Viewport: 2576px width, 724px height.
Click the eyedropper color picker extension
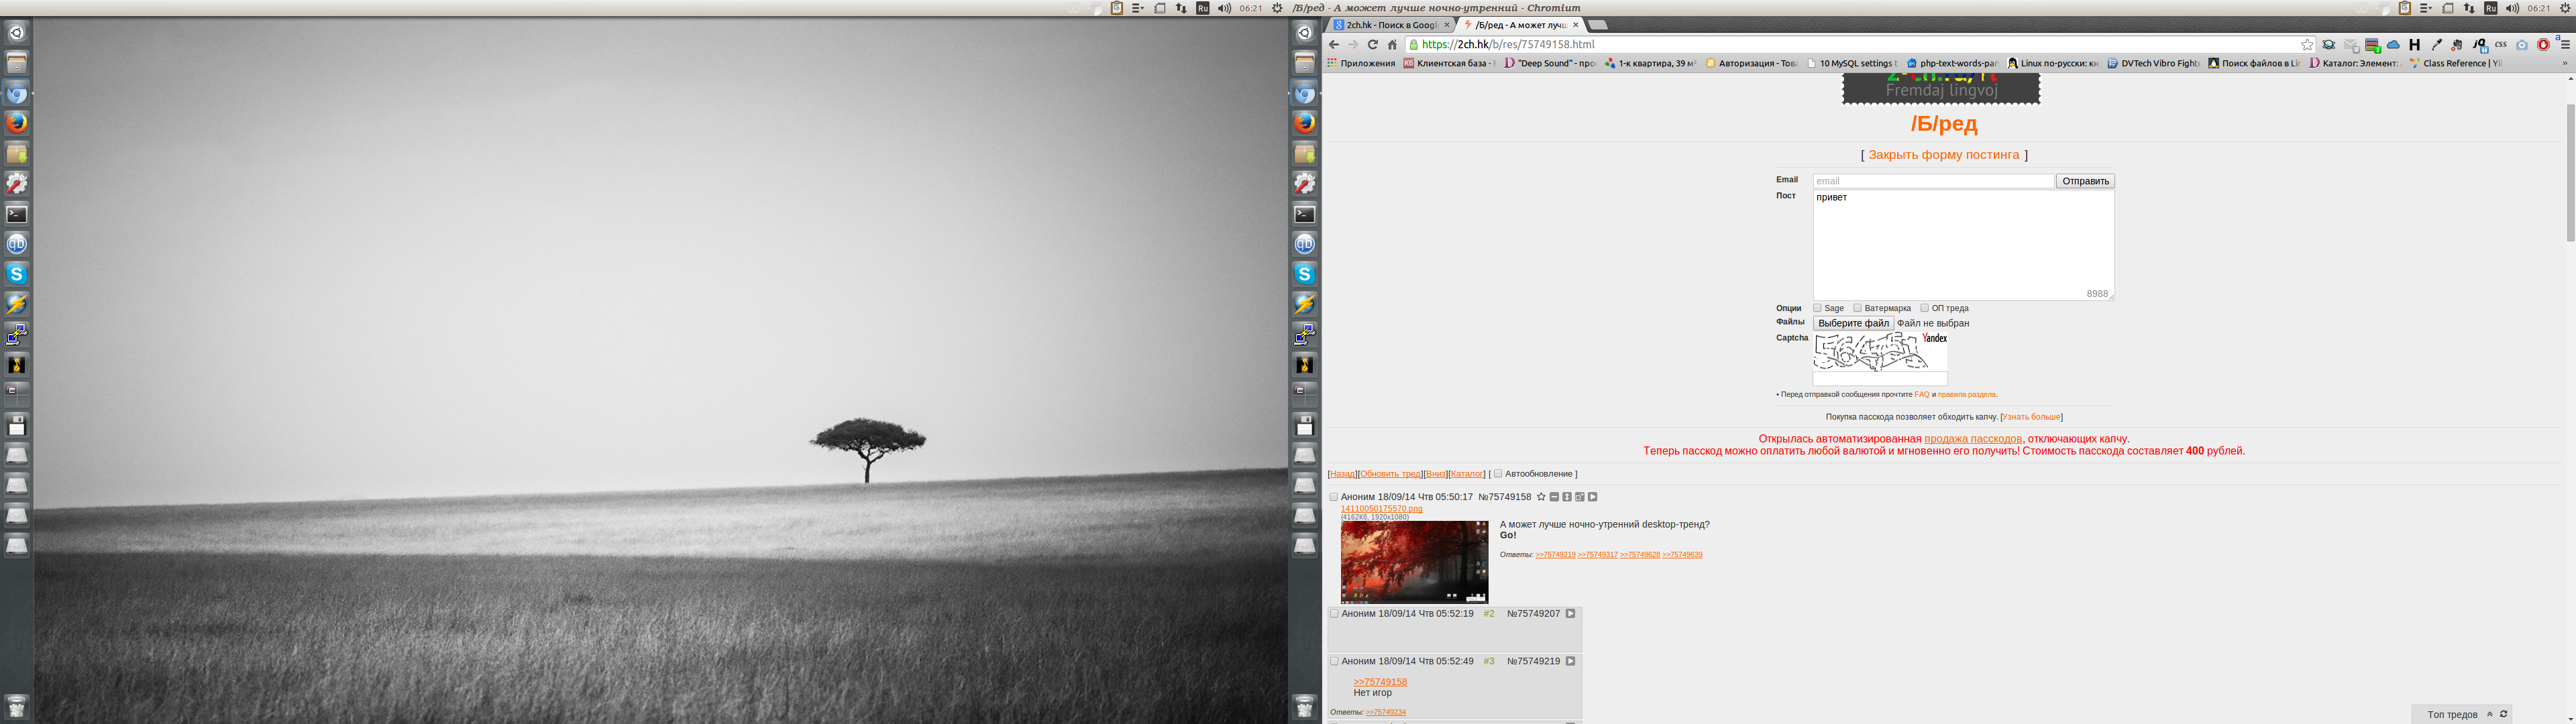coord(2436,45)
